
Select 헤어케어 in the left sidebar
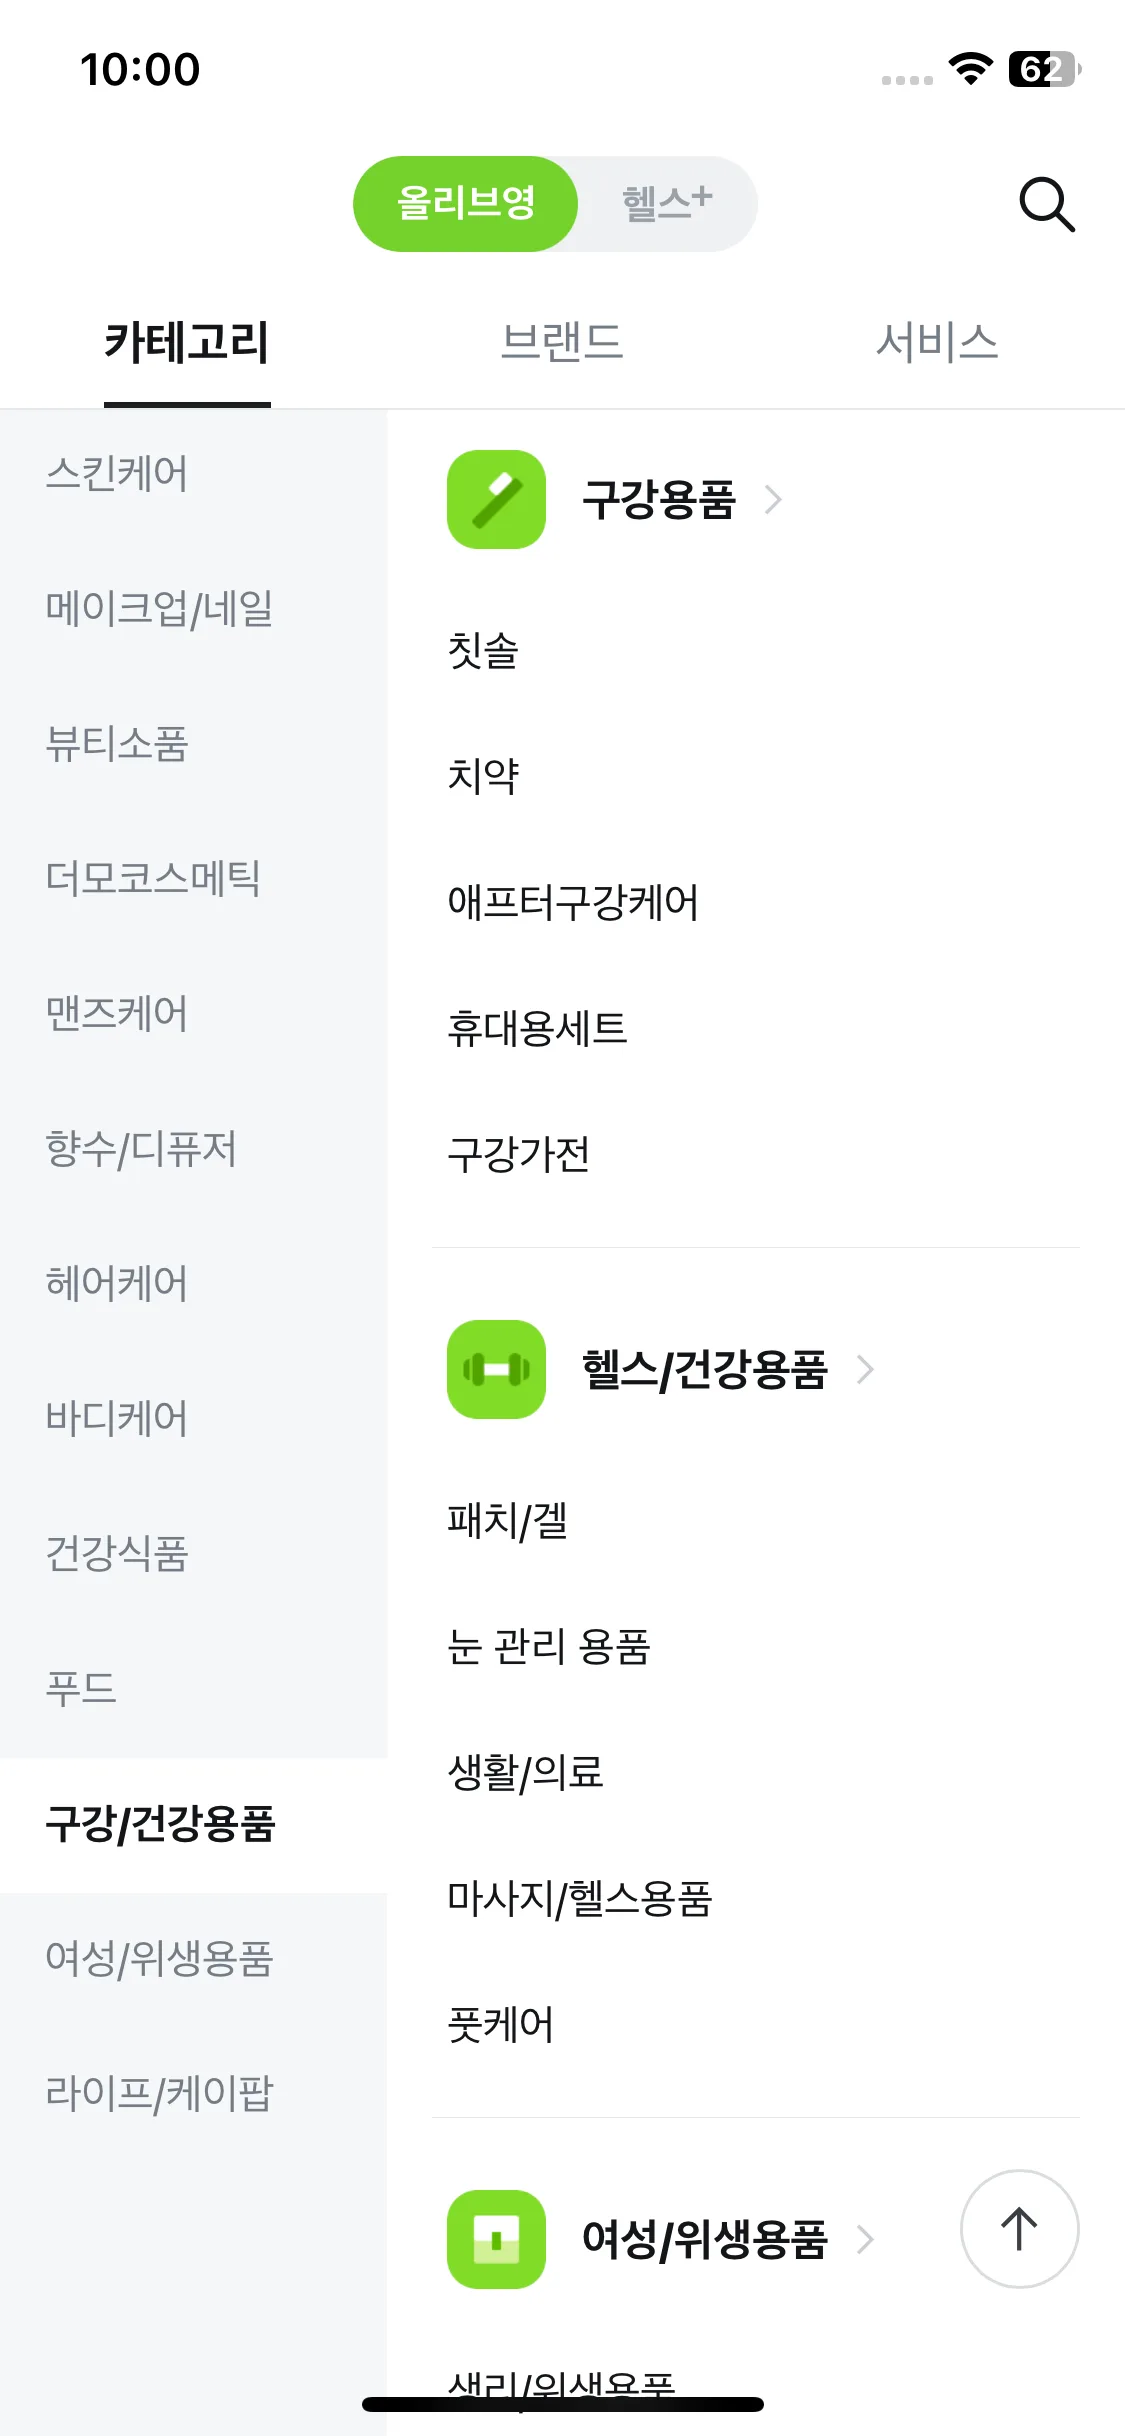117,1283
